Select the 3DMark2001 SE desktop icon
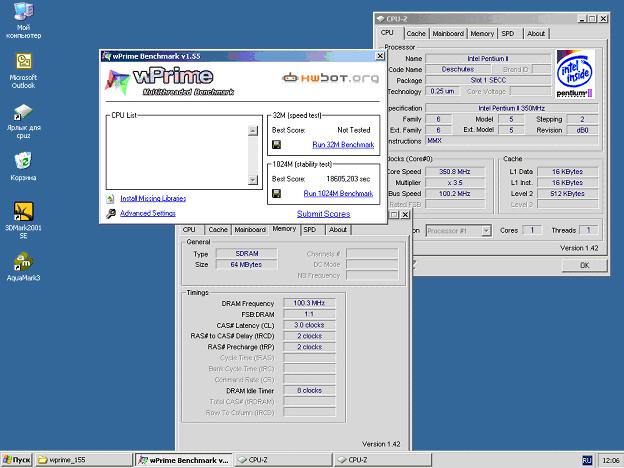The height and width of the screenshot is (468, 624). pyautogui.click(x=23, y=220)
